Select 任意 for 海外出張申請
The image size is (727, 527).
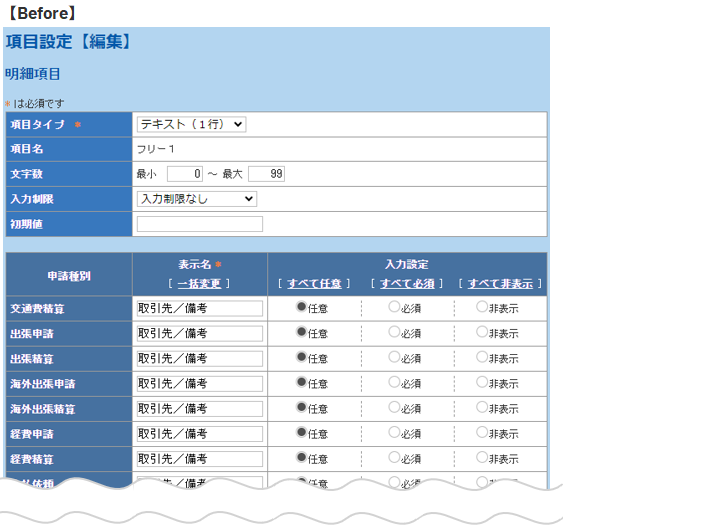pos(302,382)
